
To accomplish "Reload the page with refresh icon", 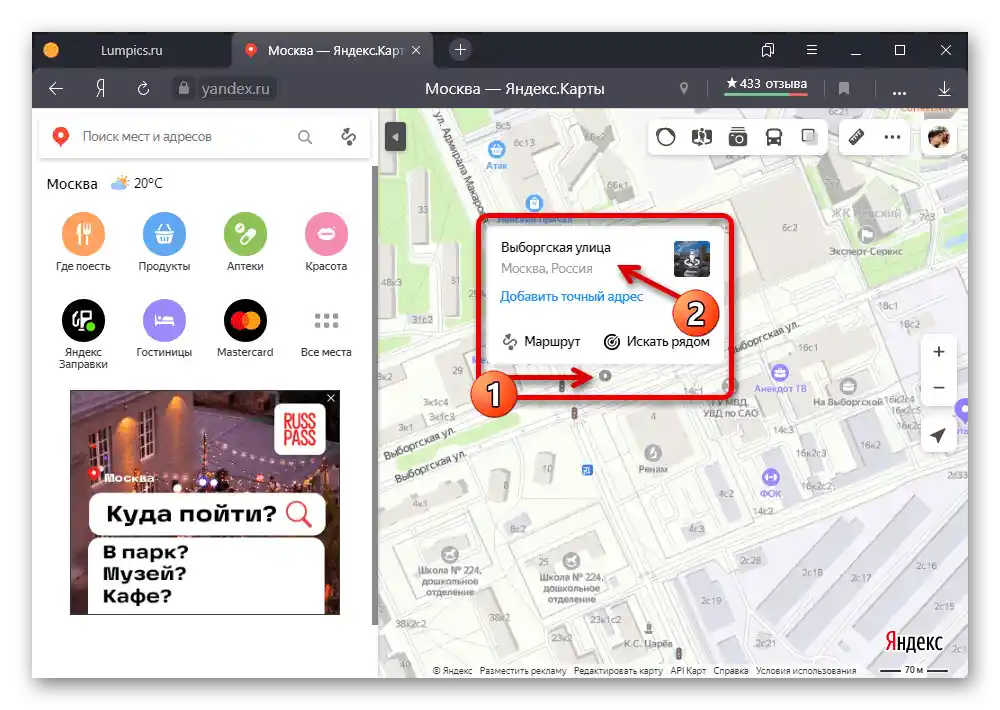I will tap(143, 89).
